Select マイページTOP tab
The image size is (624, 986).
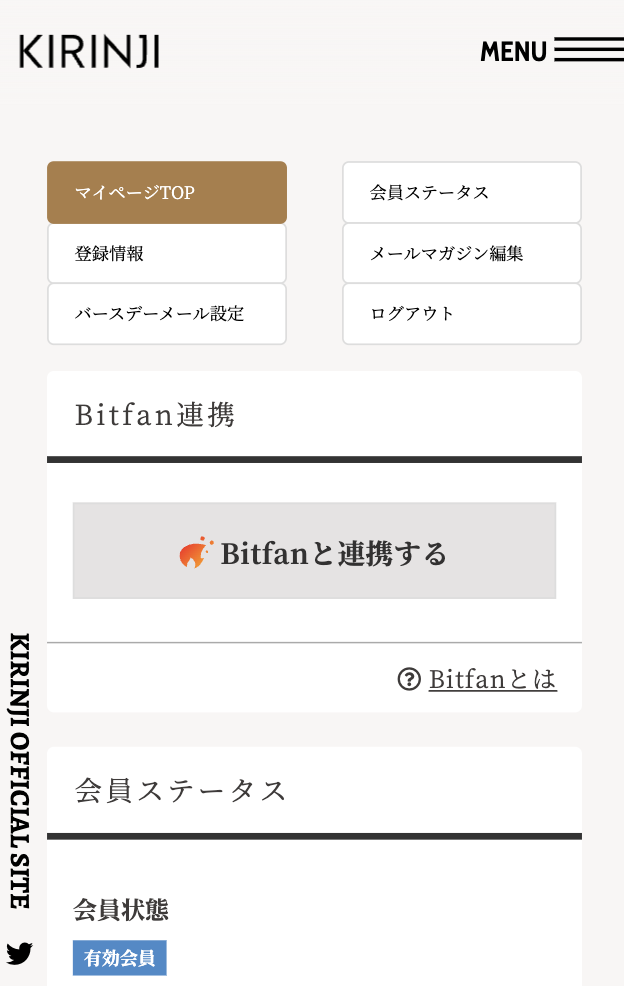(x=167, y=192)
